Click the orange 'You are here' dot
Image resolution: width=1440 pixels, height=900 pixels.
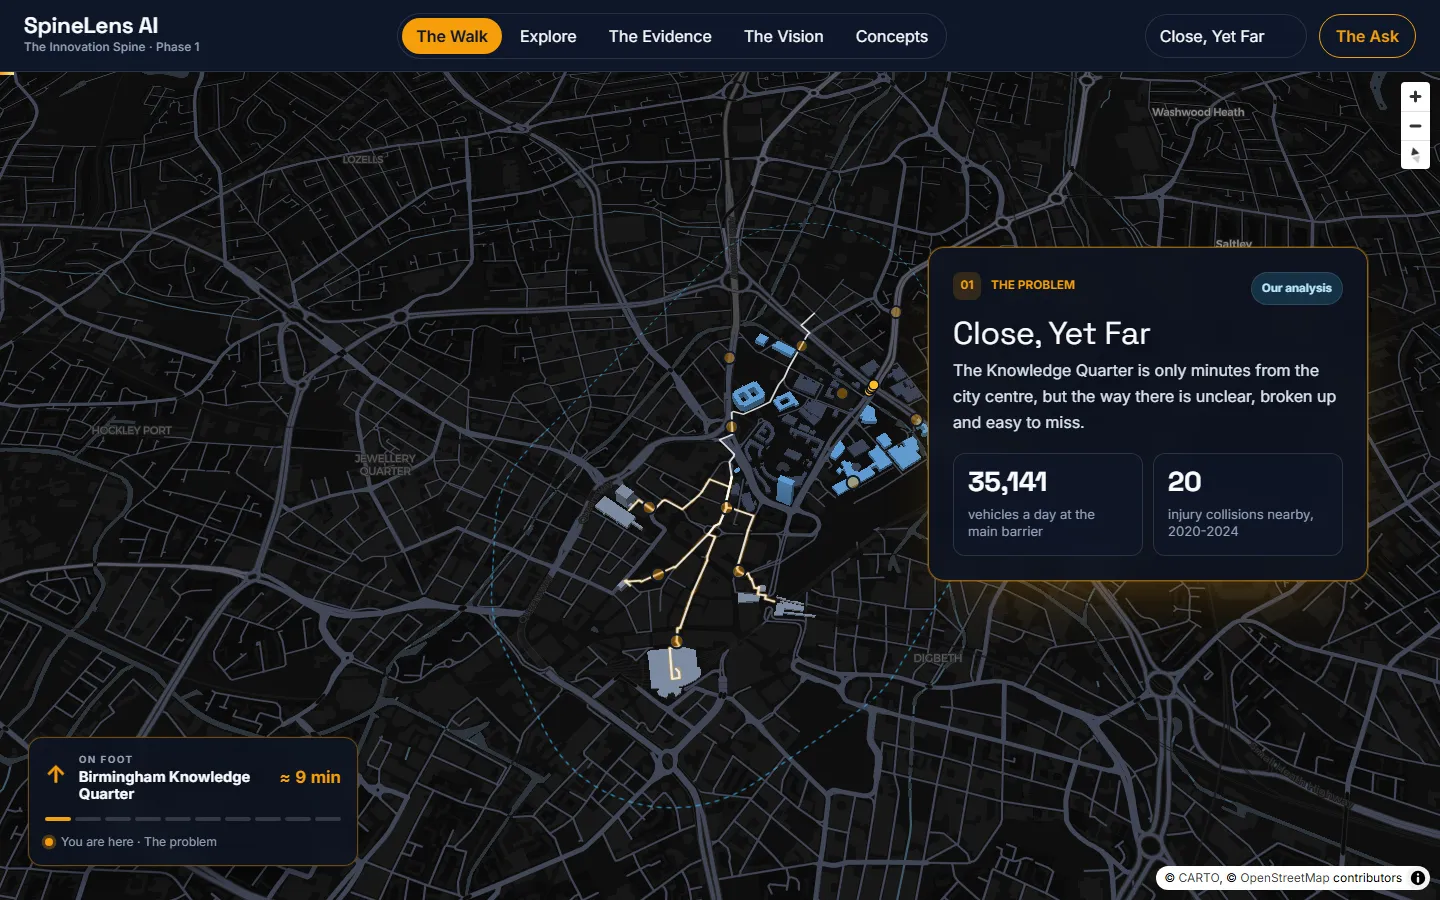pos(49,842)
